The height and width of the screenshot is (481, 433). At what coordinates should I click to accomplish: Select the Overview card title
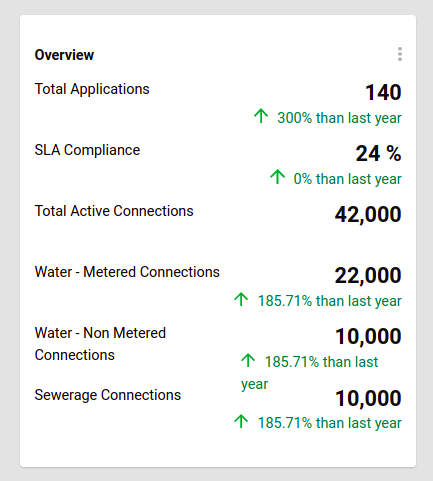click(x=64, y=55)
